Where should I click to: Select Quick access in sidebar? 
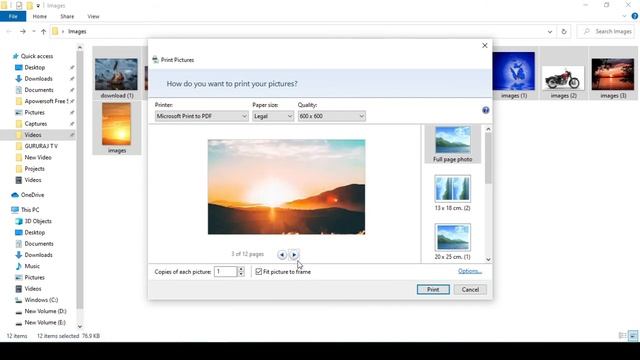[x=37, y=56]
